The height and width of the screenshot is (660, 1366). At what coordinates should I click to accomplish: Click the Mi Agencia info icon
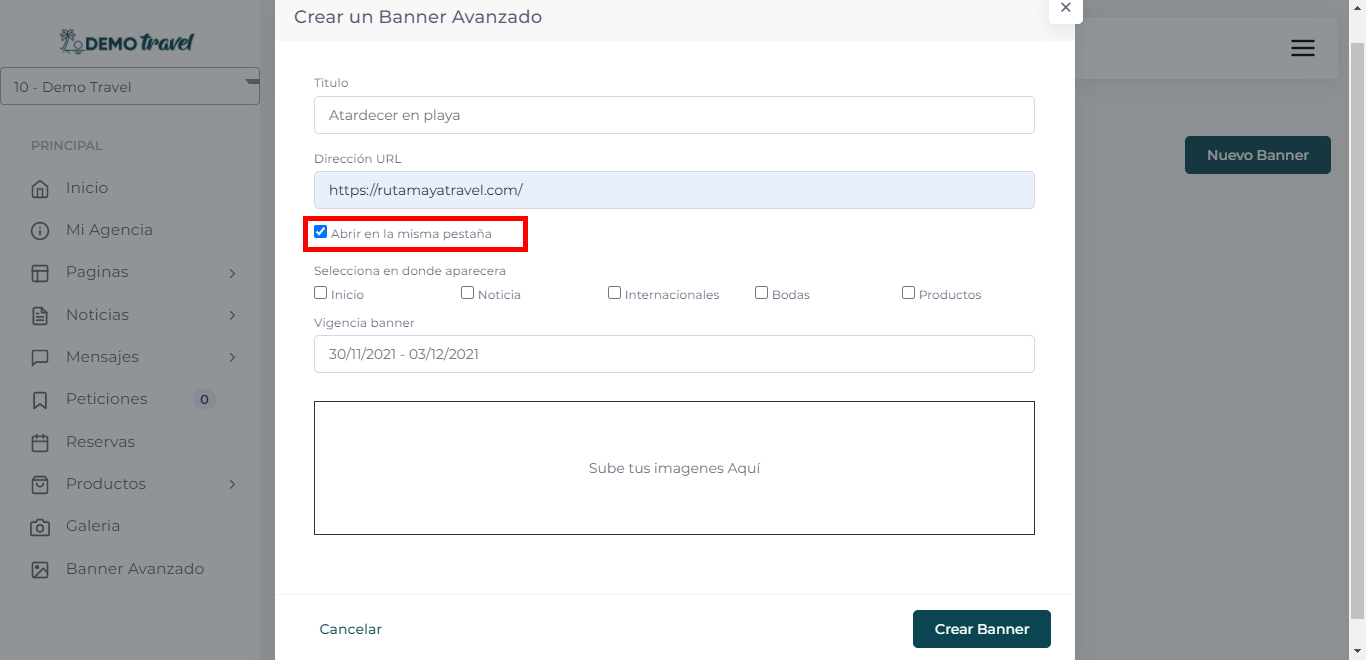click(40, 231)
